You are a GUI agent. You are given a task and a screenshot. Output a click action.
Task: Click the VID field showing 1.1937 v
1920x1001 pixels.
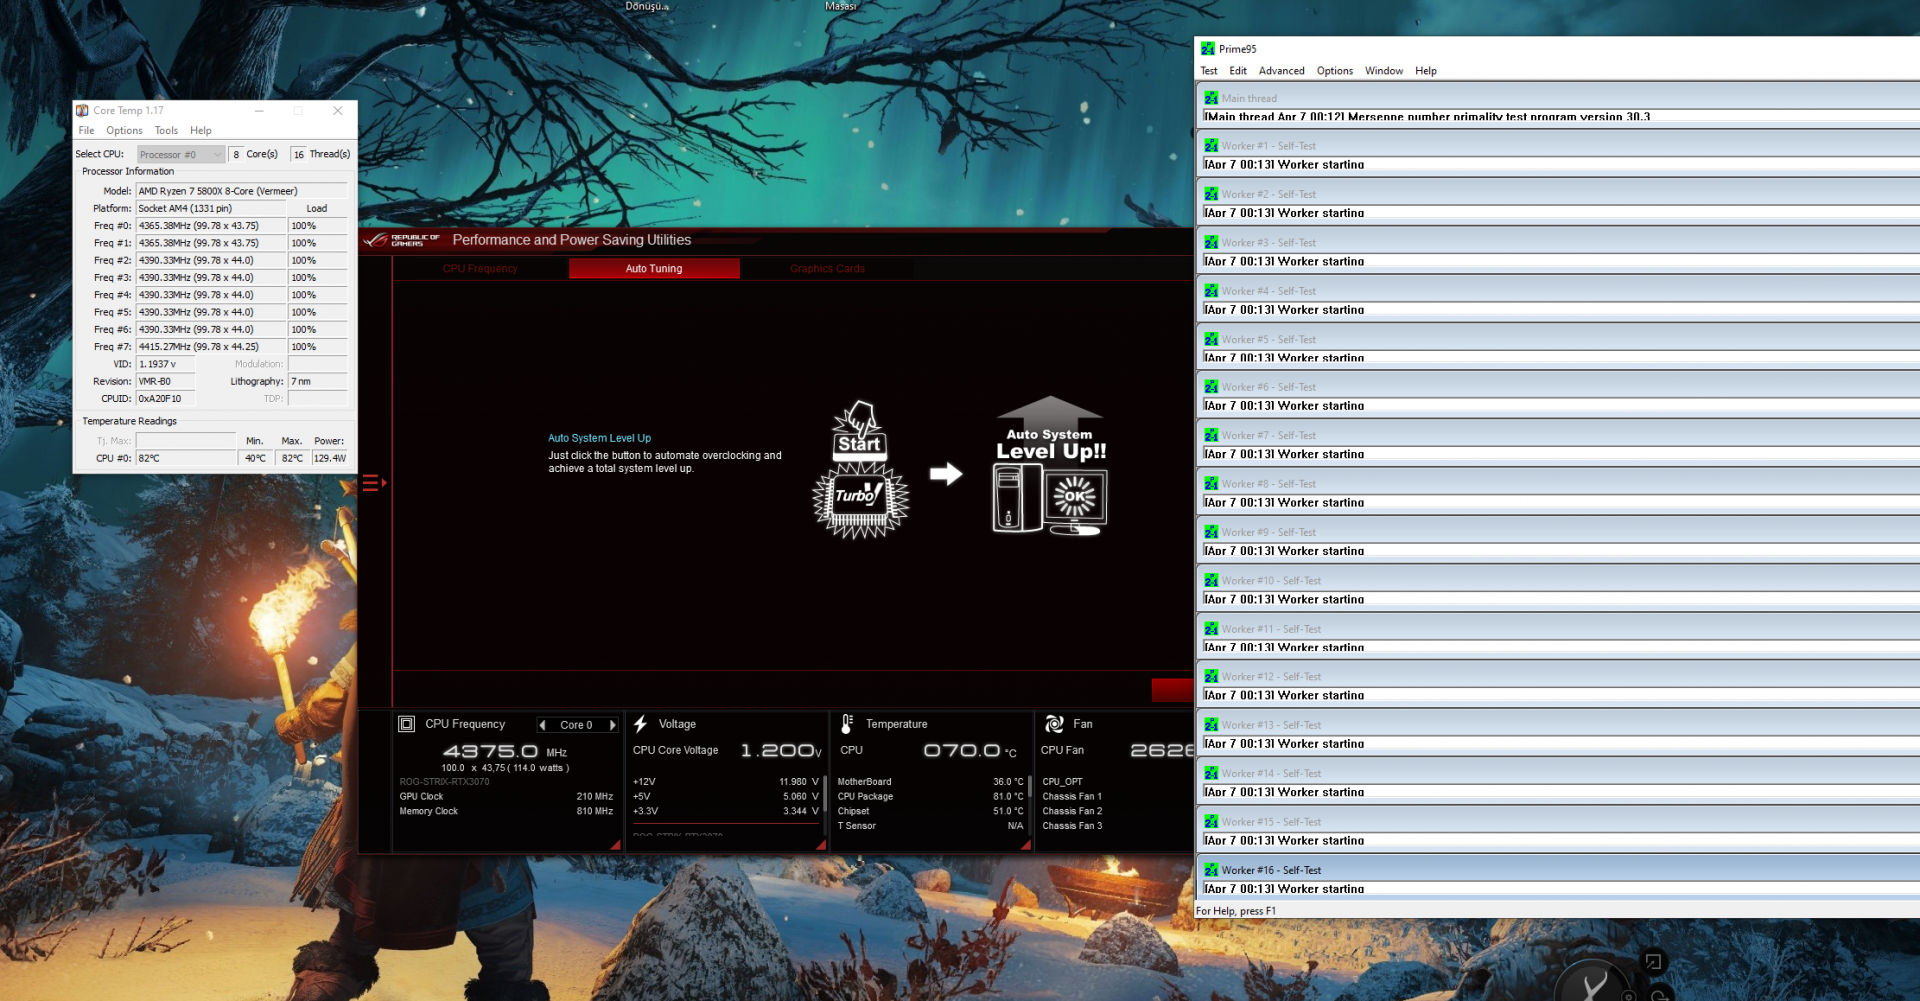pos(165,364)
